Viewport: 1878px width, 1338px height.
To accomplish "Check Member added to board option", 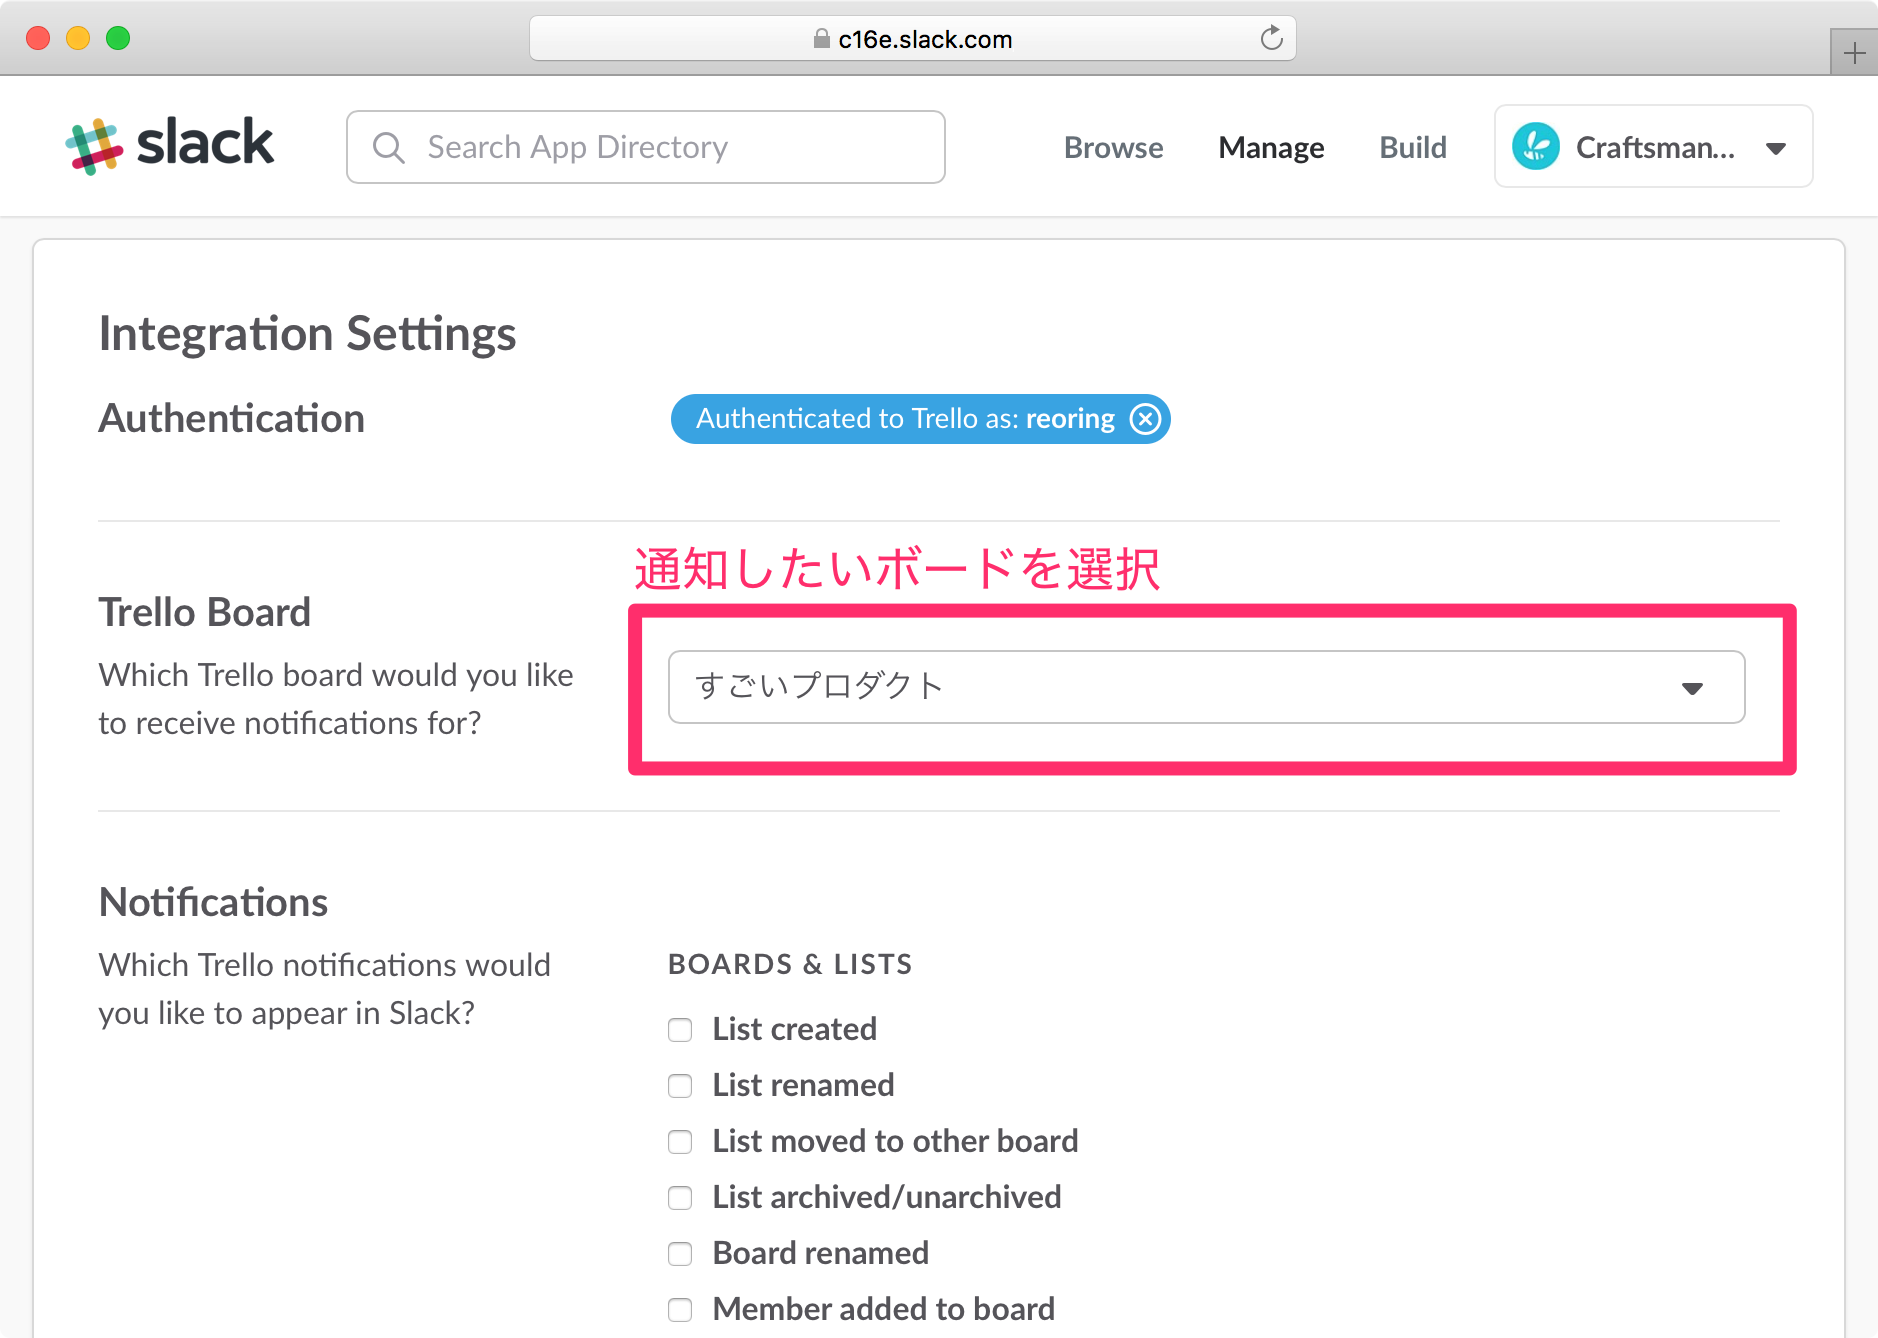I will coord(680,1310).
